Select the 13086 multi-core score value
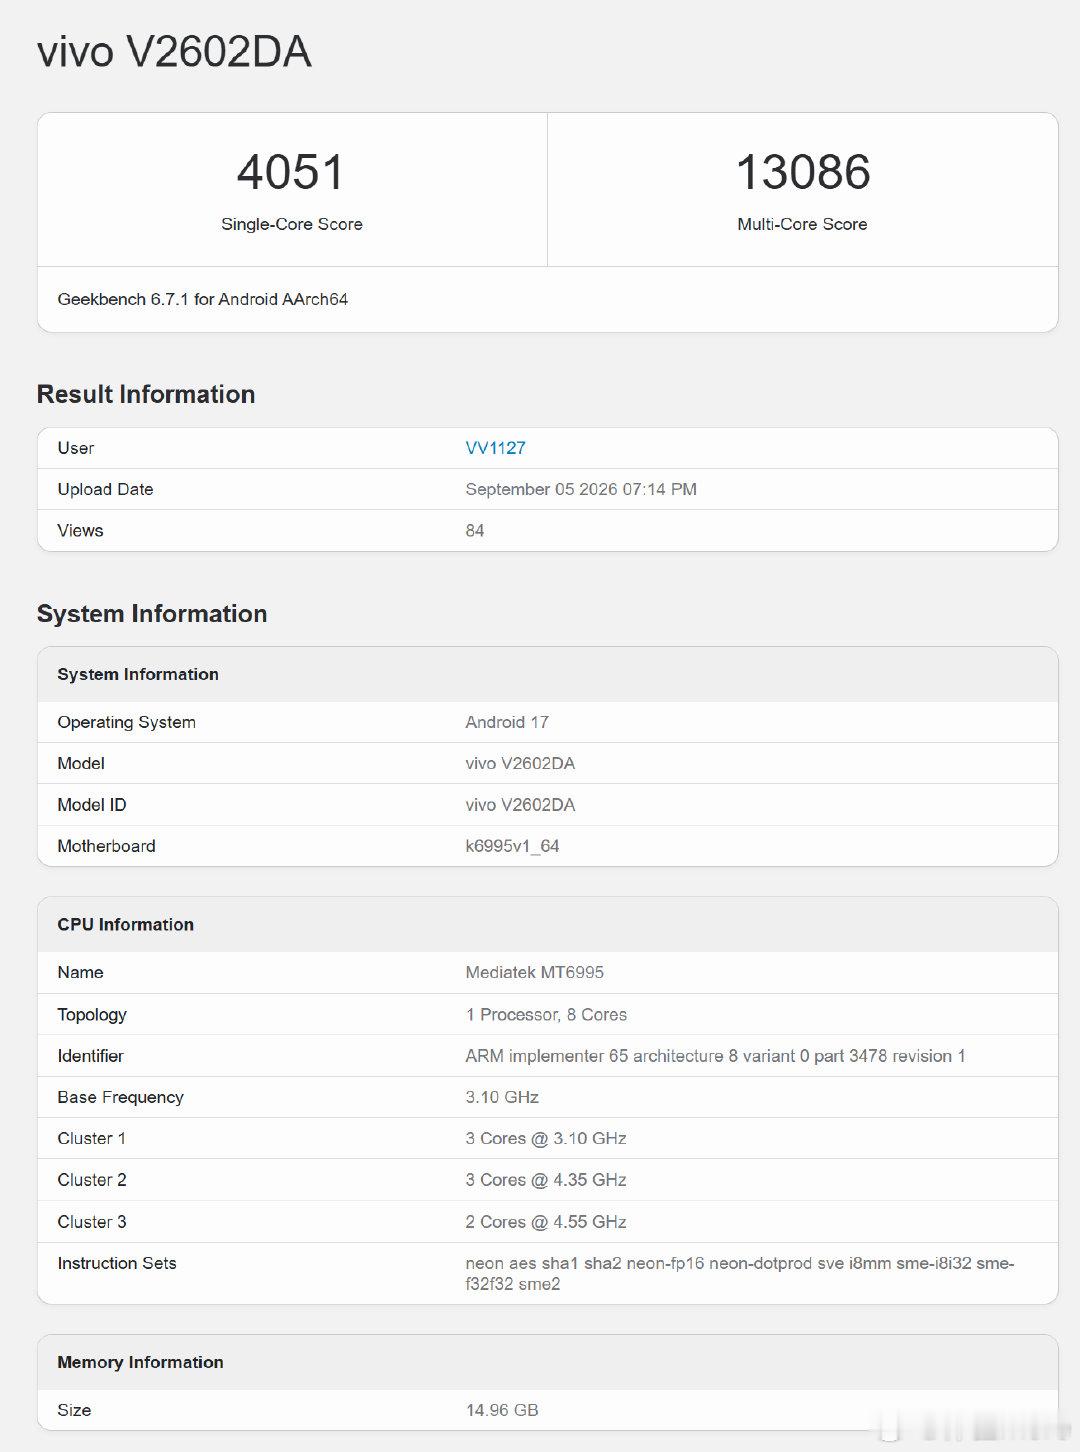This screenshot has height=1452, width=1080. [803, 172]
